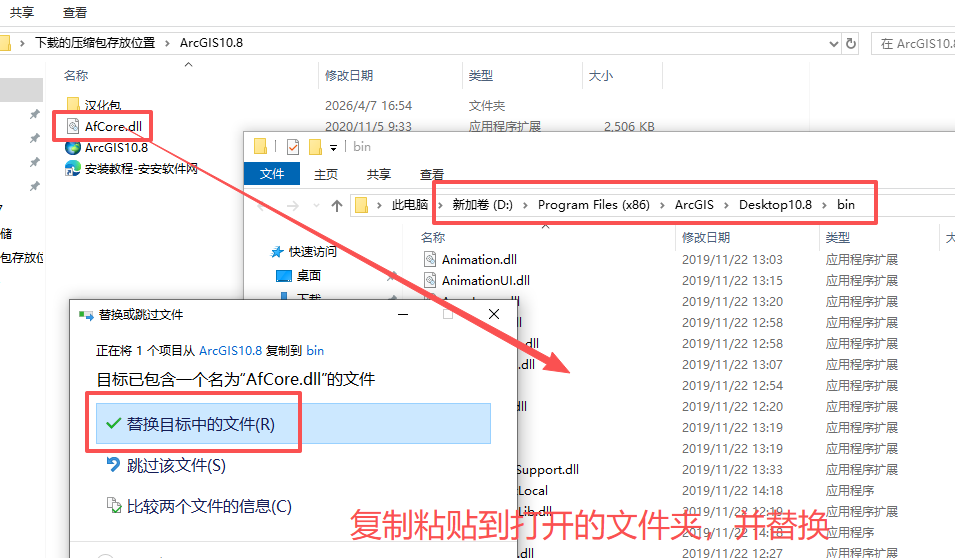Minimize the 替换或跳过文件 dialog
The image size is (955, 558).
[x=403, y=314]
